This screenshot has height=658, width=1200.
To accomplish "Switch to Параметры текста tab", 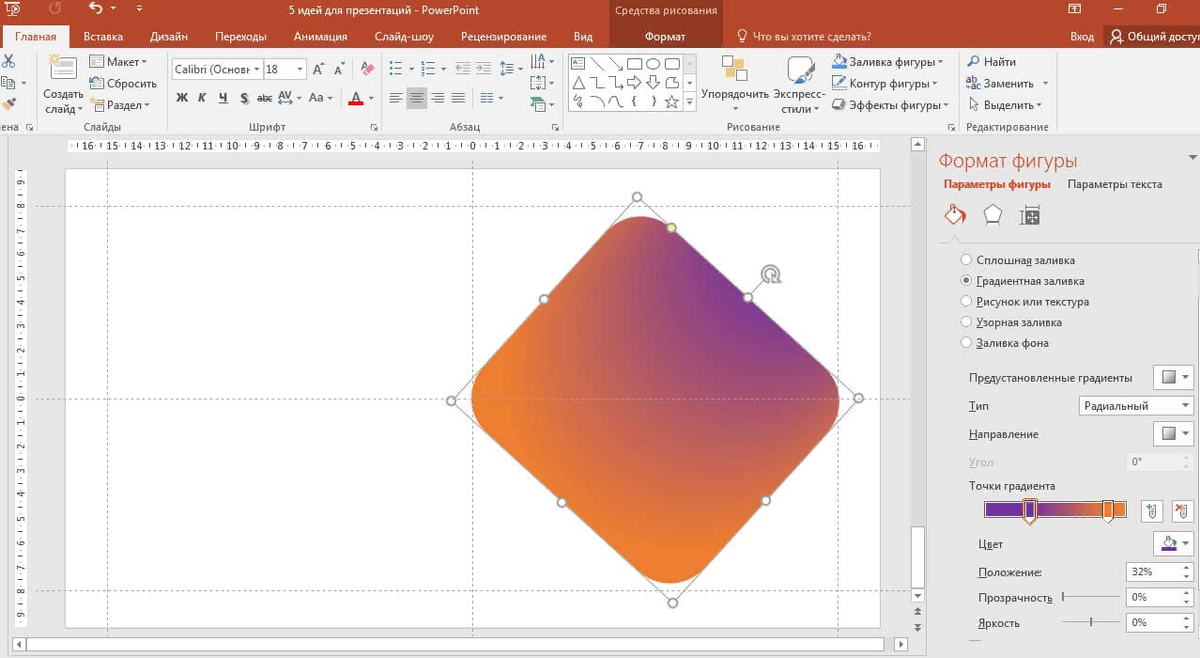I will [1114, 184].
